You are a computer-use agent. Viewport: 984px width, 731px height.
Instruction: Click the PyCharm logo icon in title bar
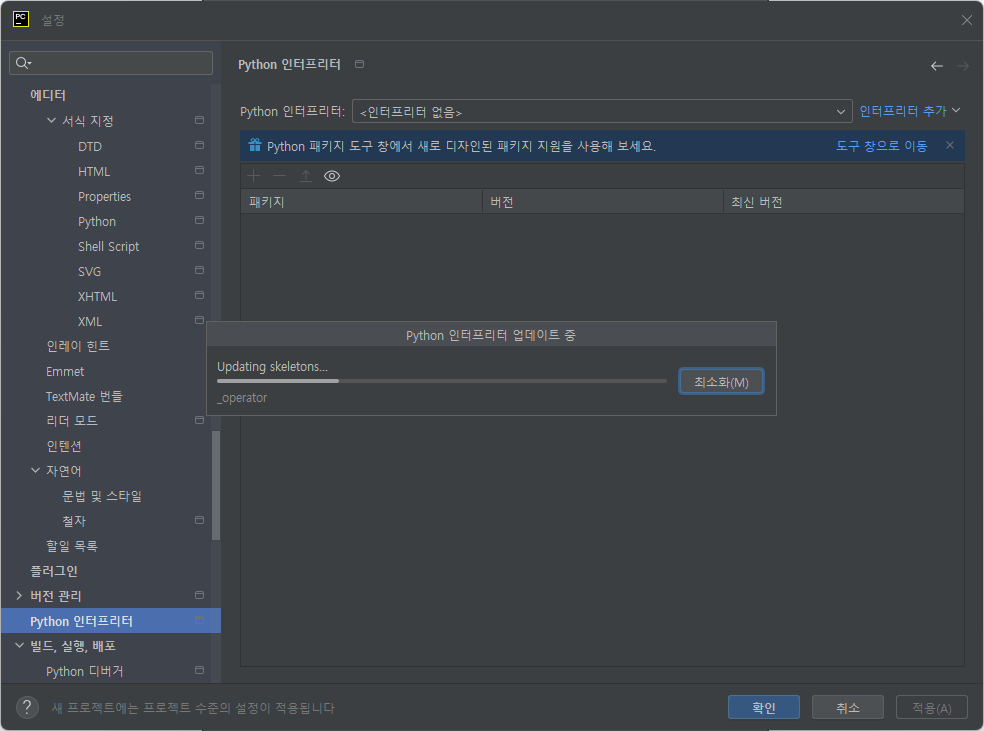[21, 19]
